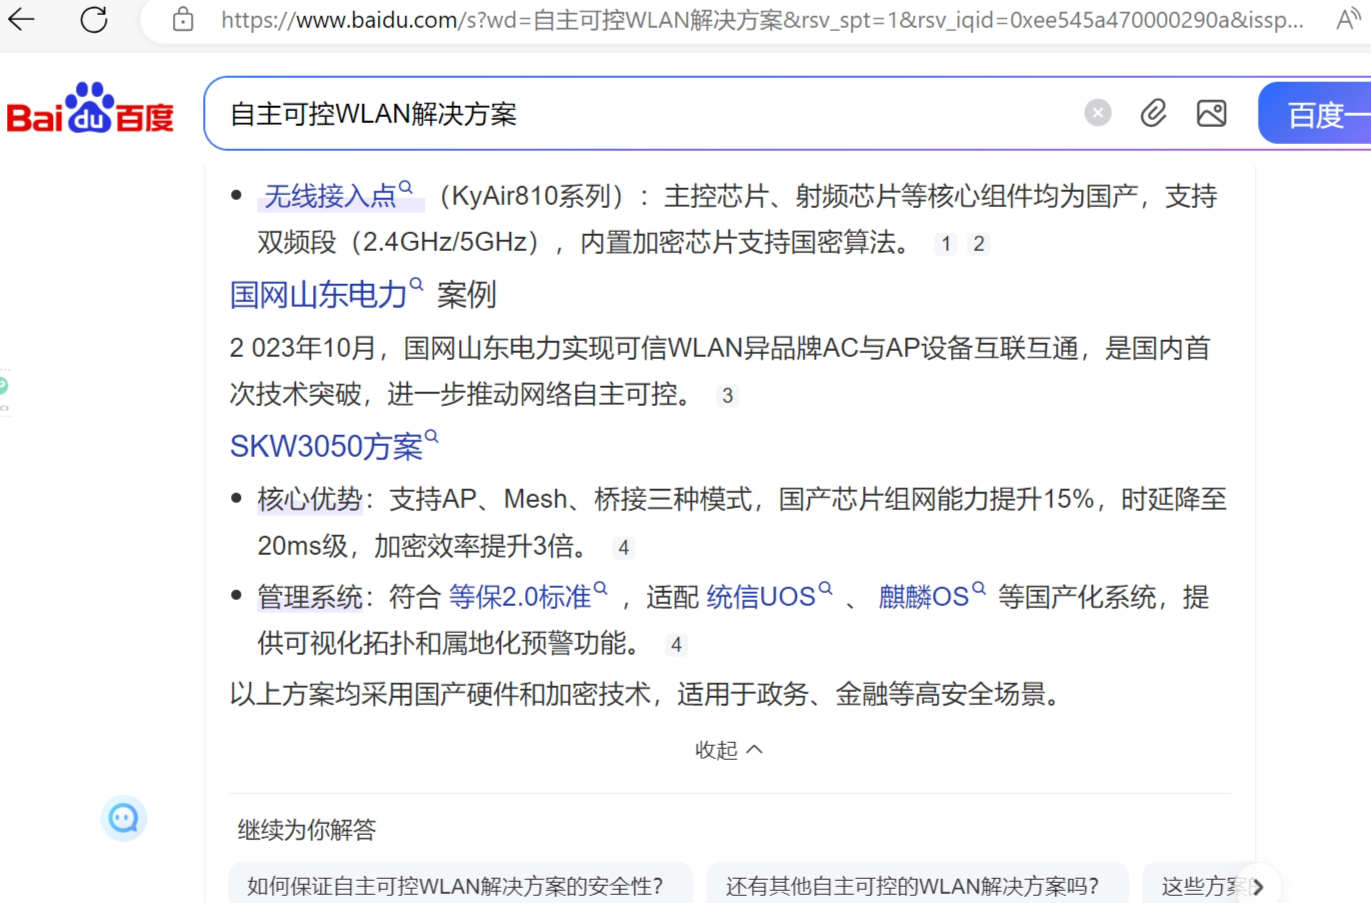
Task: Click search icon next to 无线接入点
Action: click(x=406, y=187)
